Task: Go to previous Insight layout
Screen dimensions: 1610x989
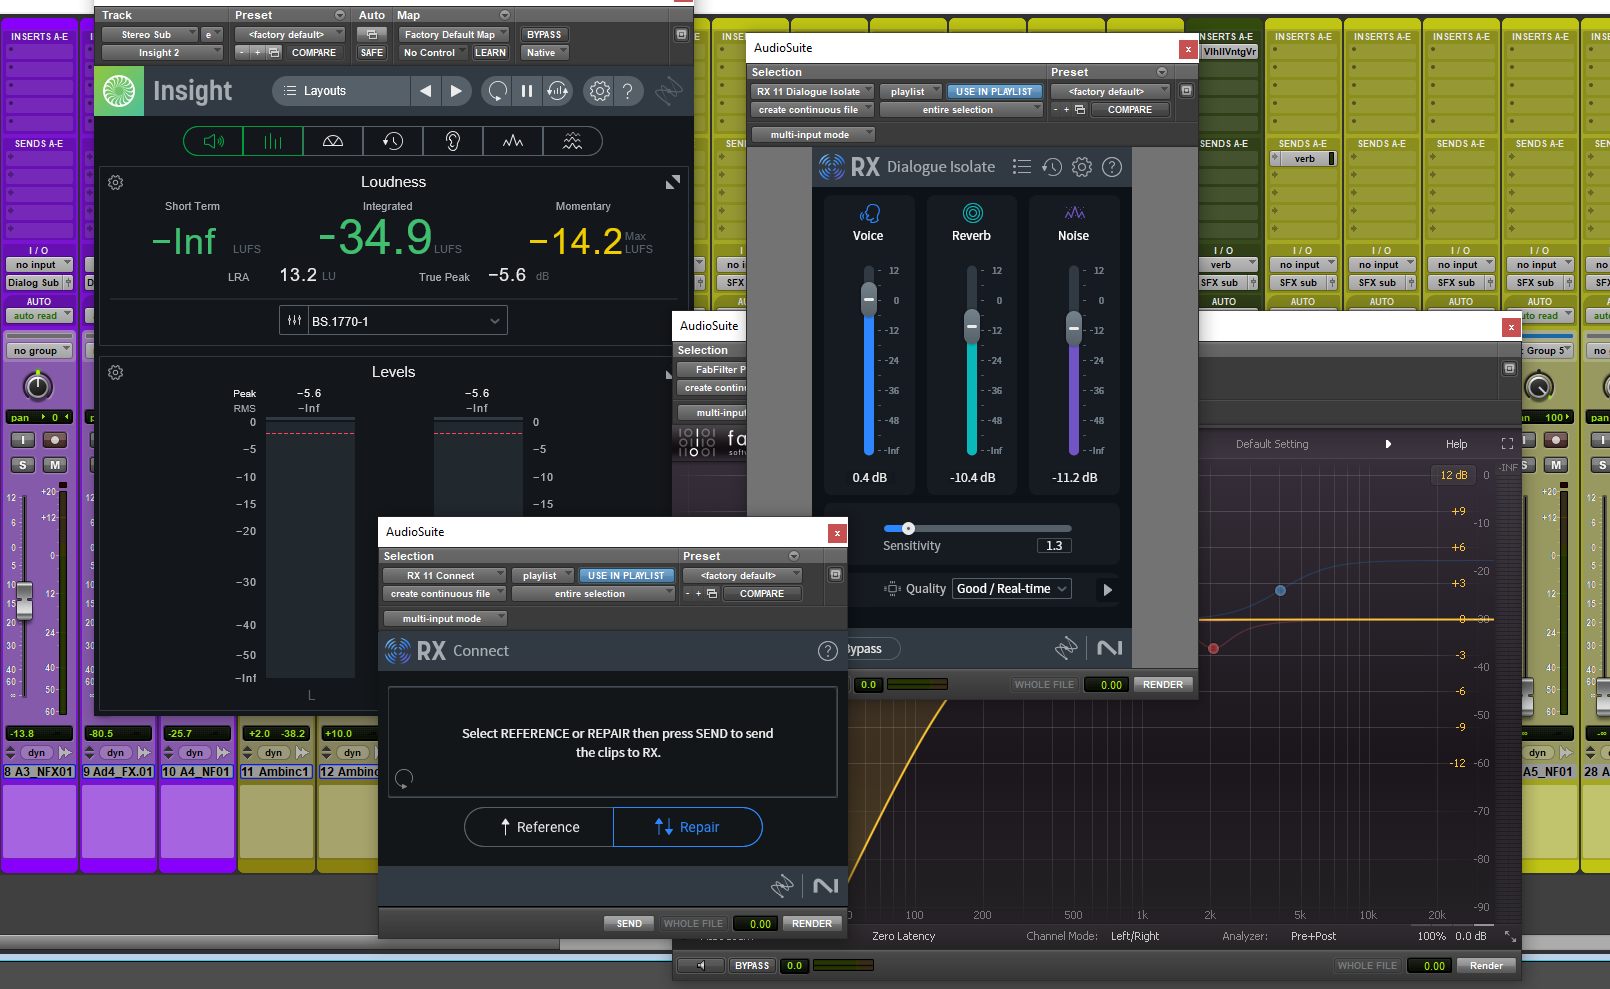Action: pos(425,91)
